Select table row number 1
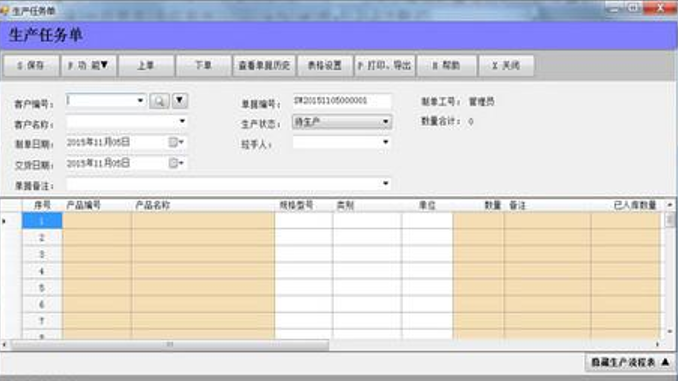This screenshot has width=678, height=381. click(42, 221)
